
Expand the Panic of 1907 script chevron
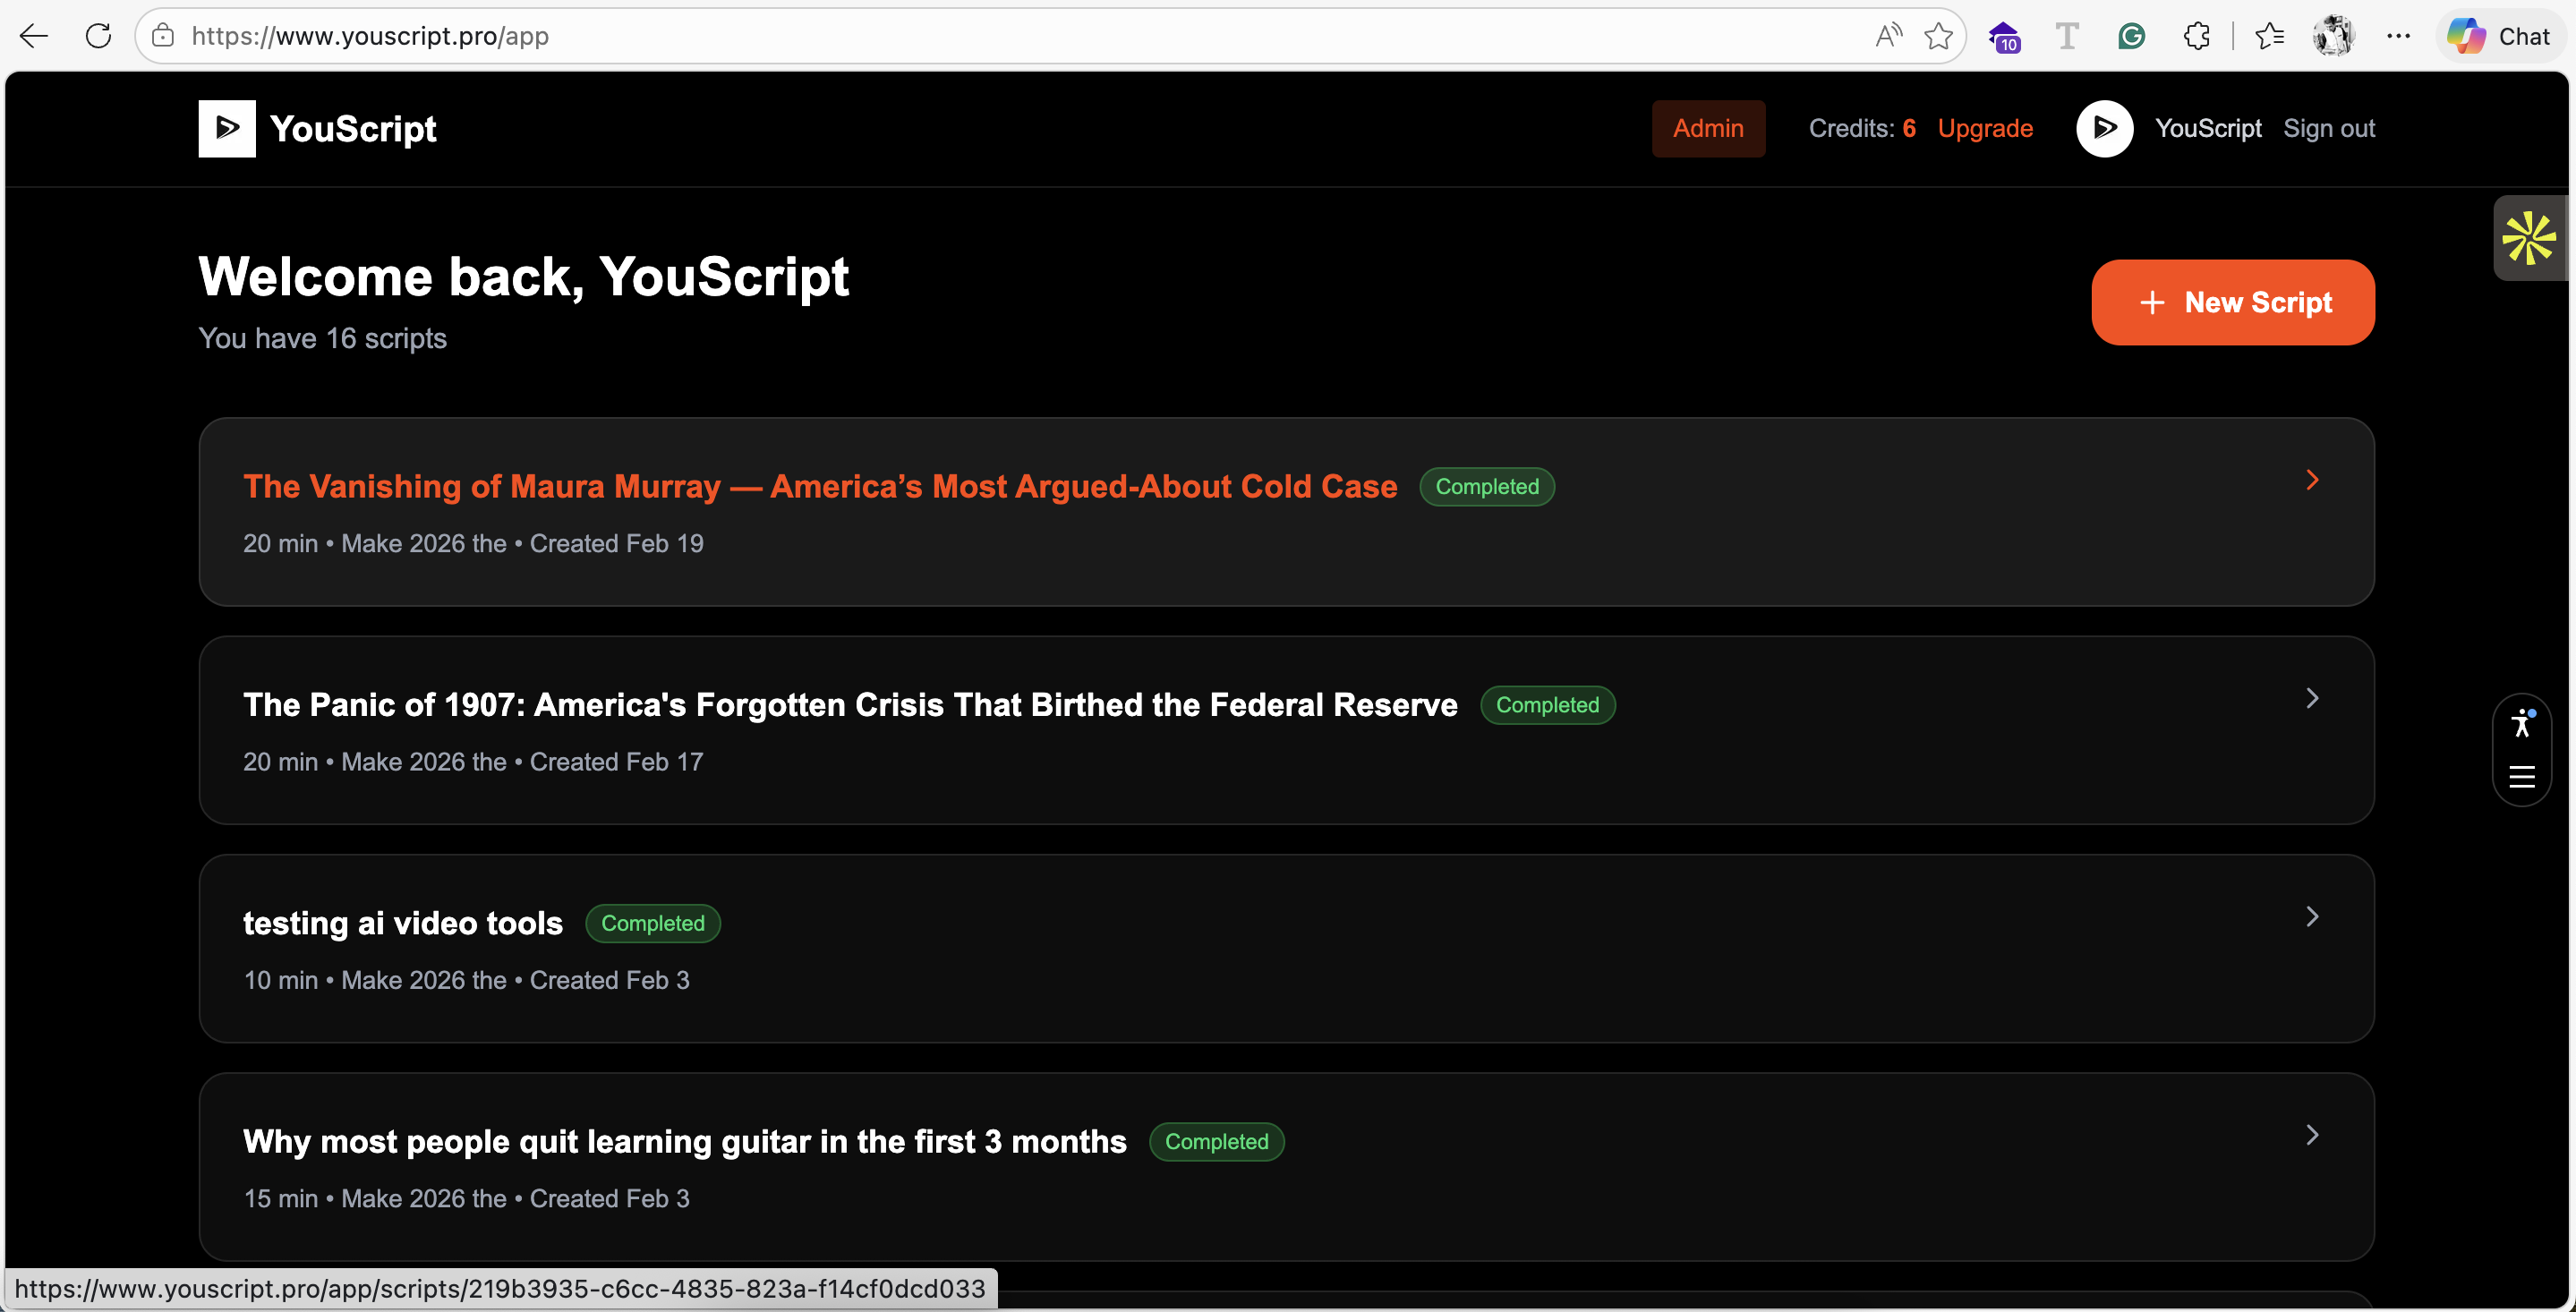(x=2311, y=698)
